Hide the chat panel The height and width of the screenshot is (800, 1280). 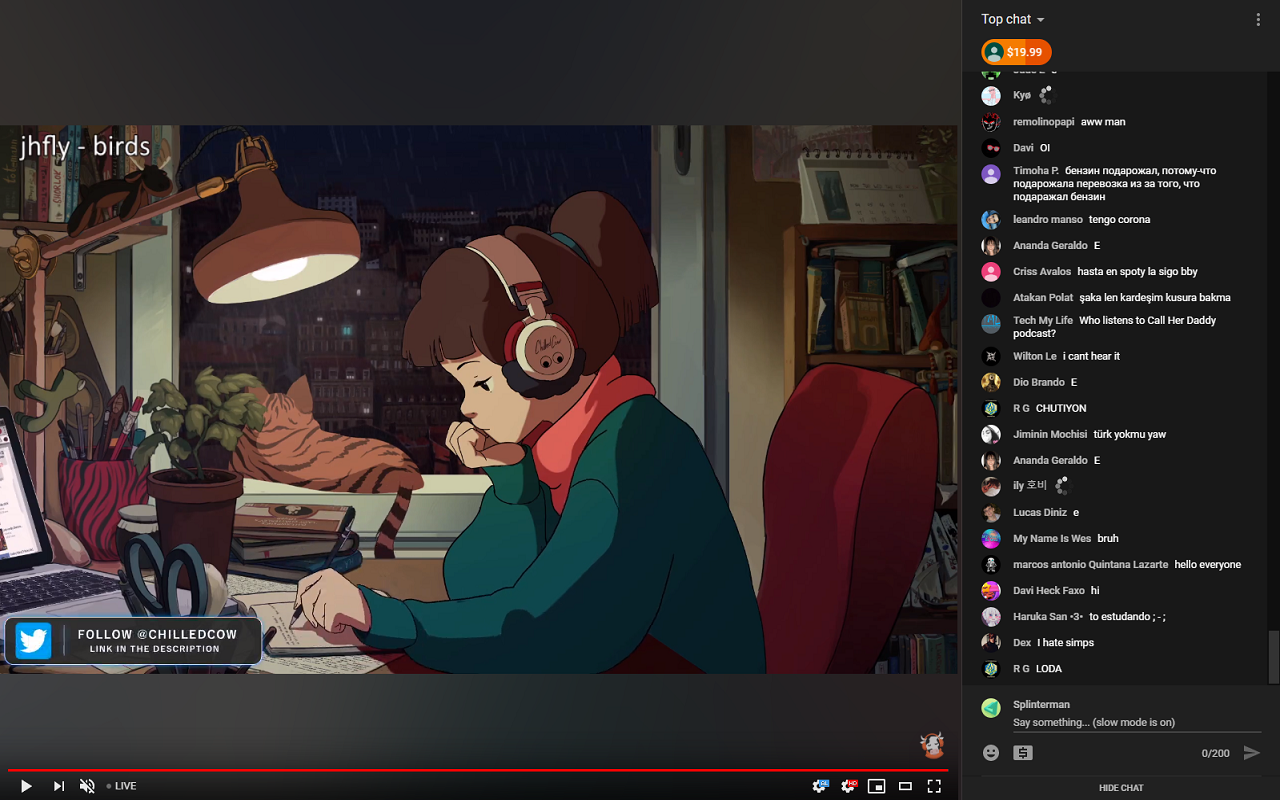click(x=1120, y=788)
